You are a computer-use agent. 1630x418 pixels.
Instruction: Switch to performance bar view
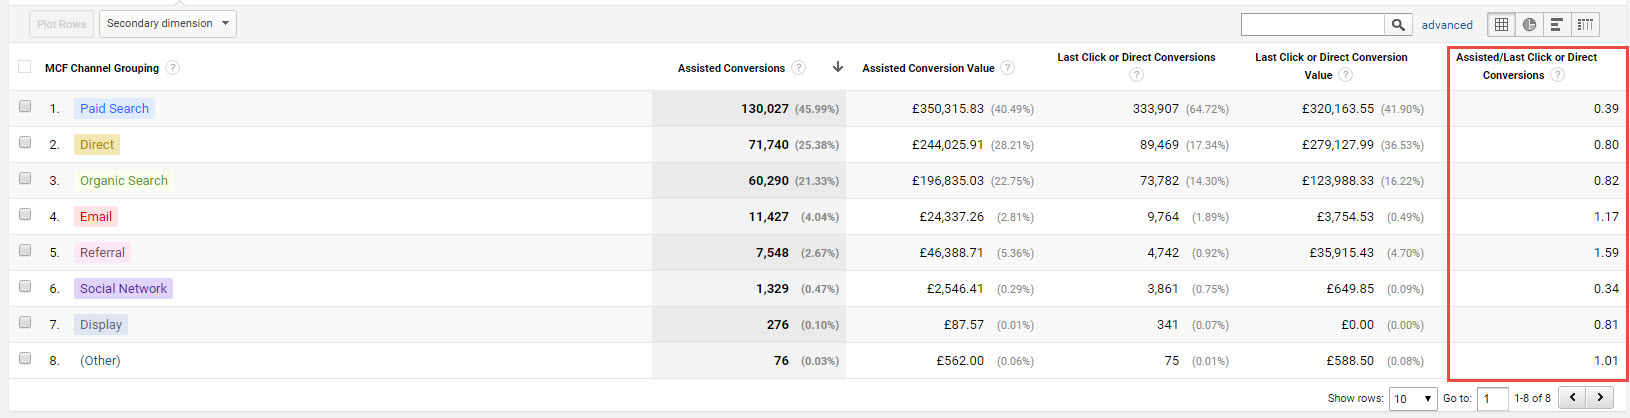pyautogui.click(x=1557, y=25)
